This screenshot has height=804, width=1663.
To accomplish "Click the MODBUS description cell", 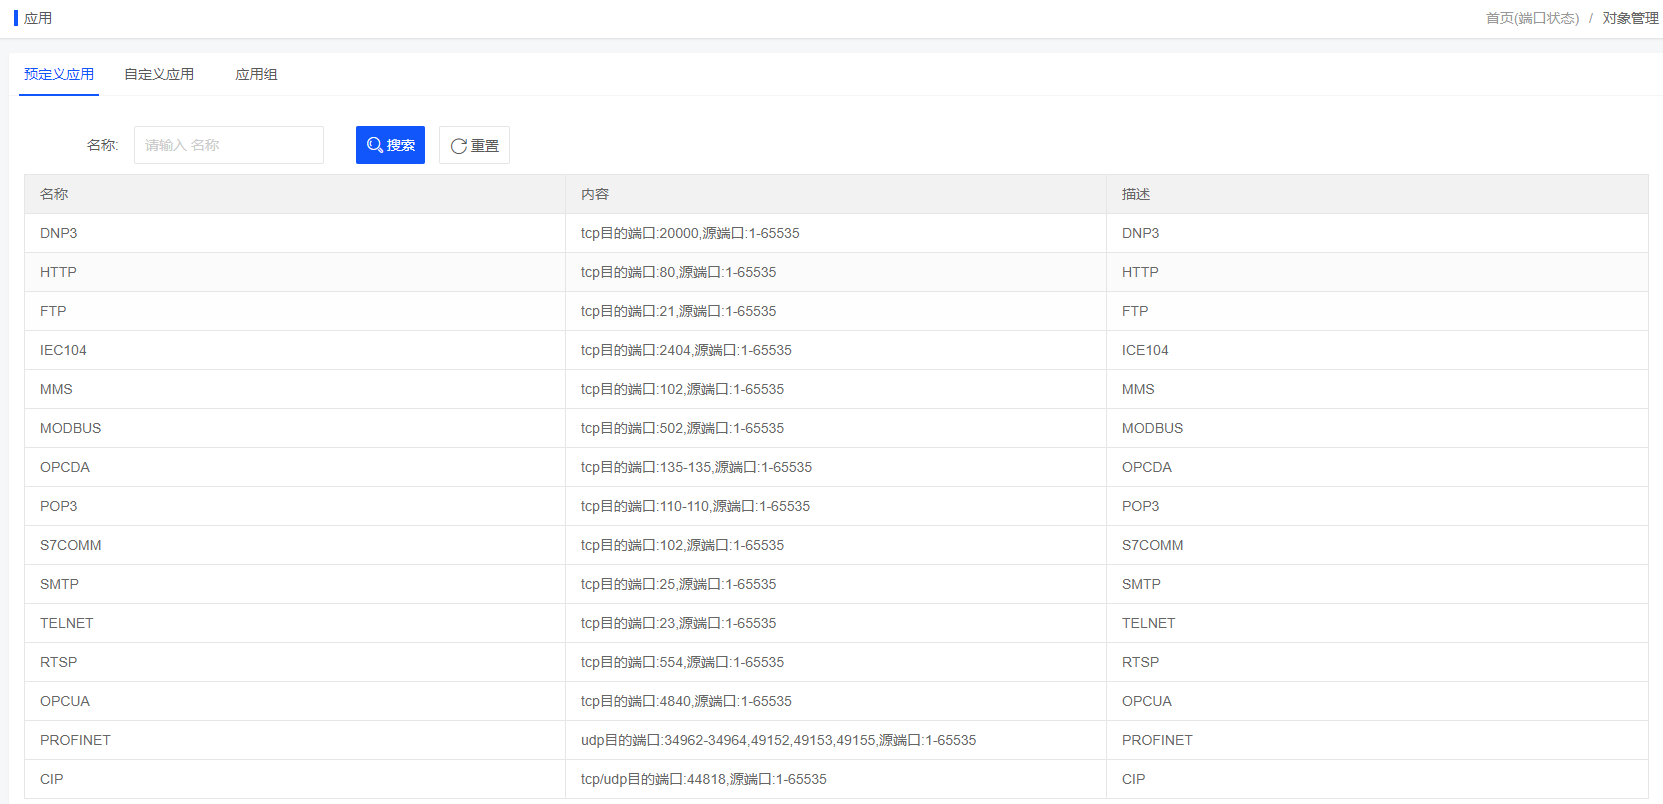I will click(x=1377, y=428).
